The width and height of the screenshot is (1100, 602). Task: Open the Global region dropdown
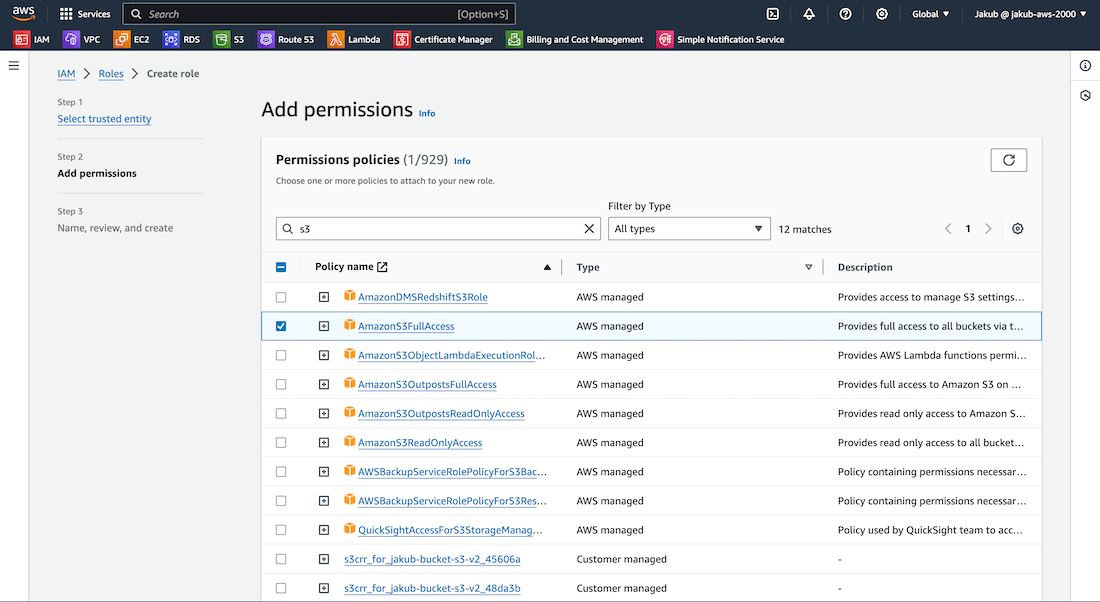(930, 14)
